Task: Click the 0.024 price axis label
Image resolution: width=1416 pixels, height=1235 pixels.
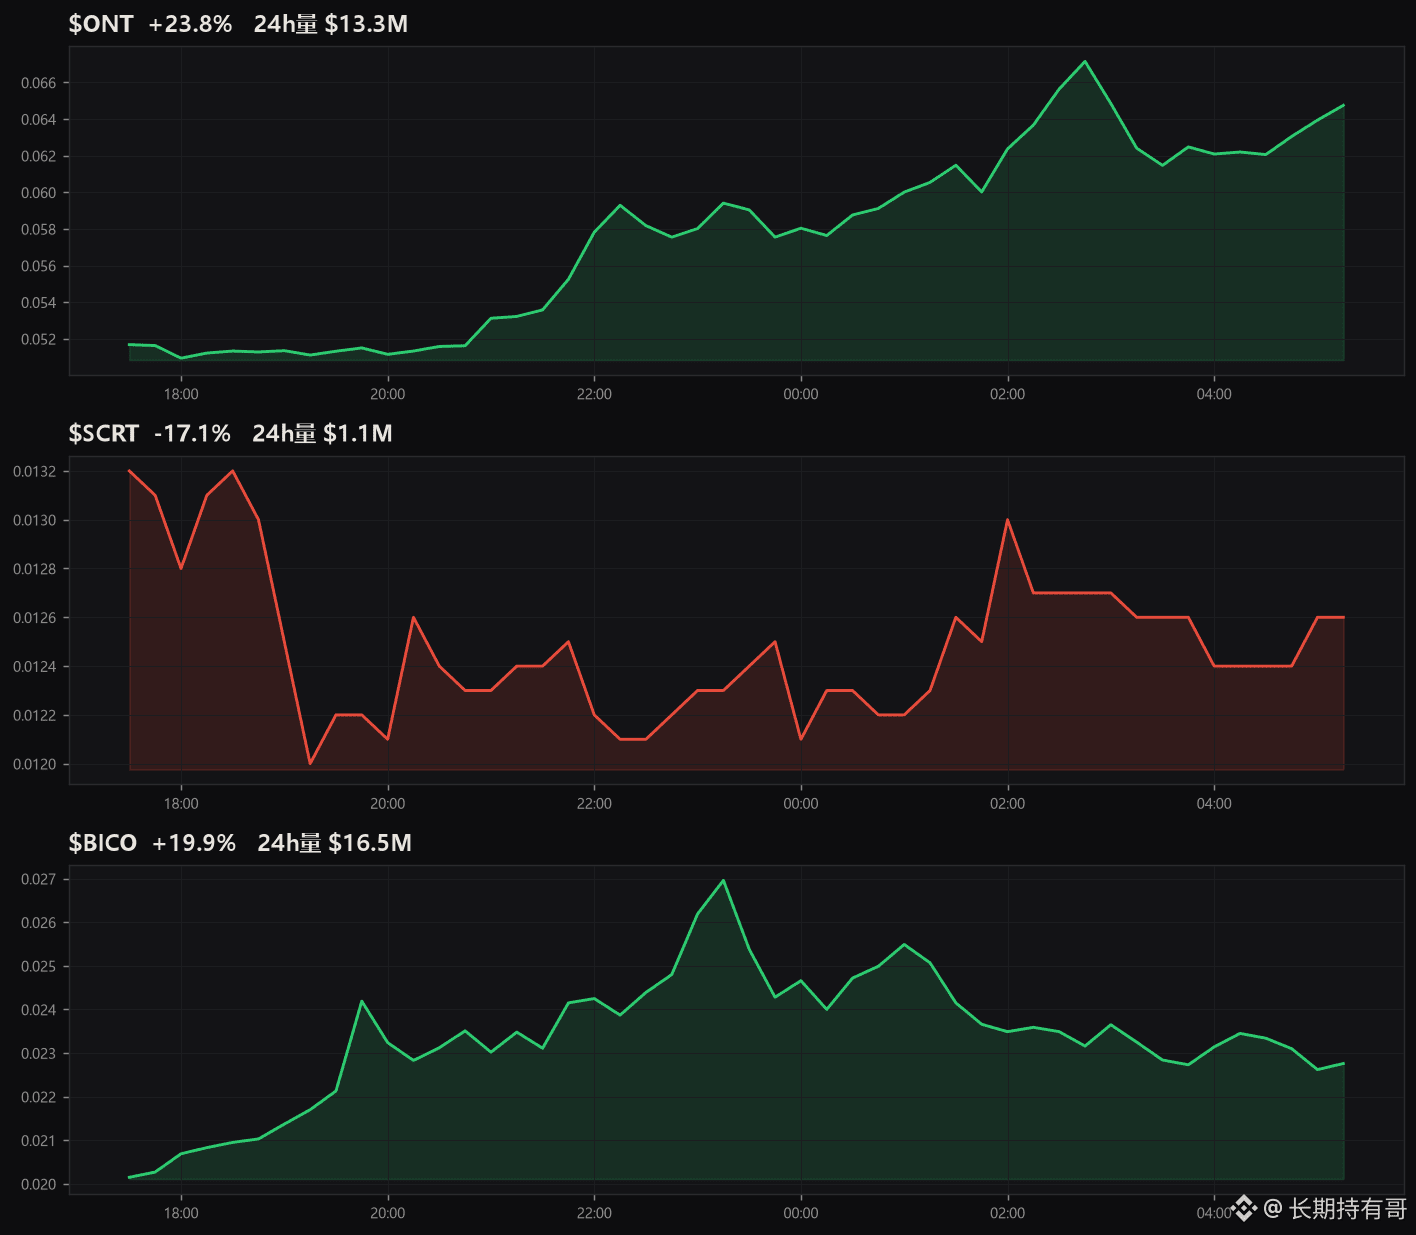Action: point(39,1010)
